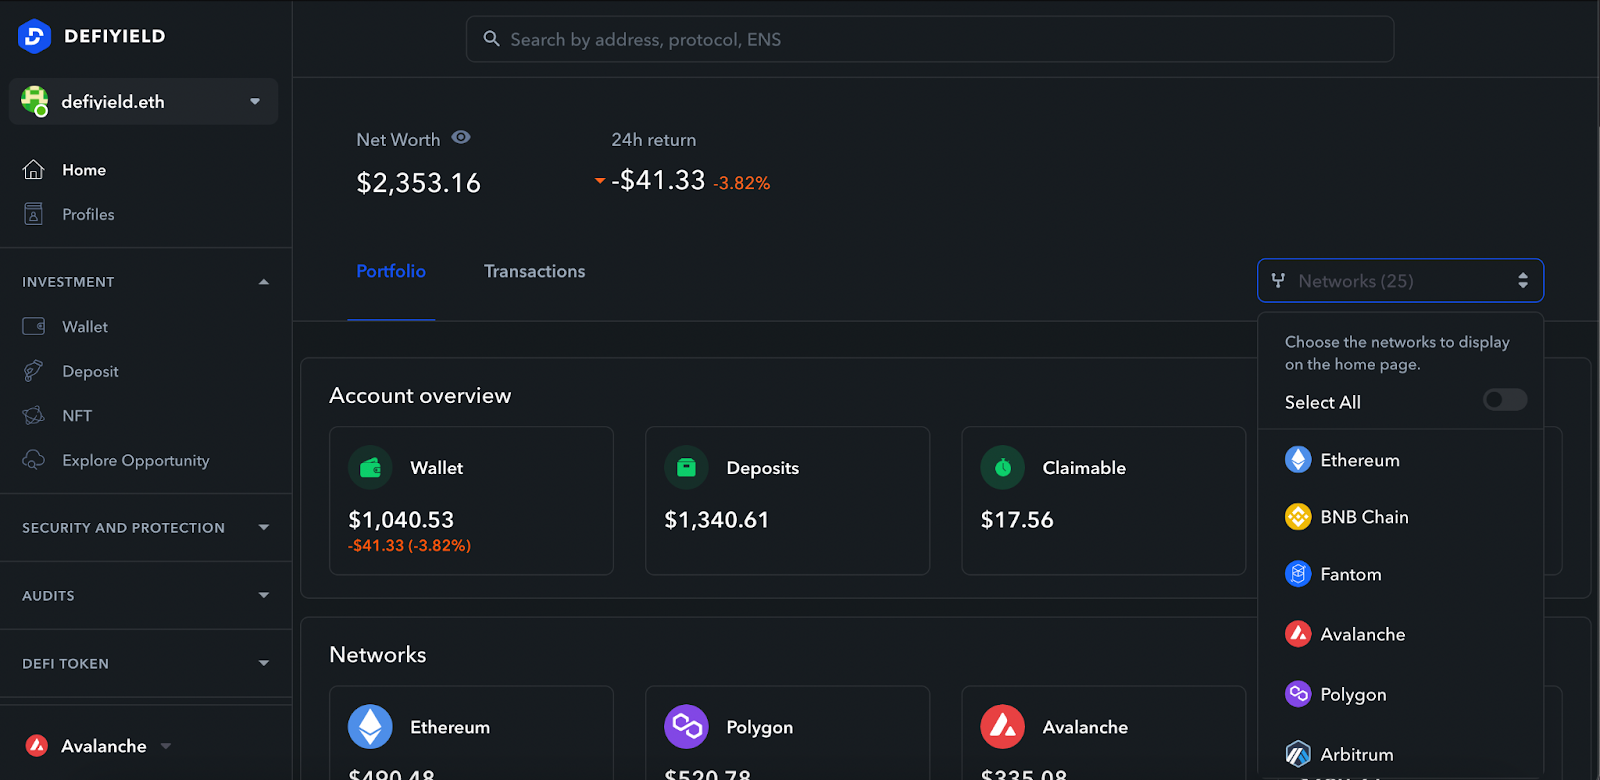Screen dimensions: 1600x780
Task: Click the DeFiYield logo icon
Action: [x=34, y=36]
